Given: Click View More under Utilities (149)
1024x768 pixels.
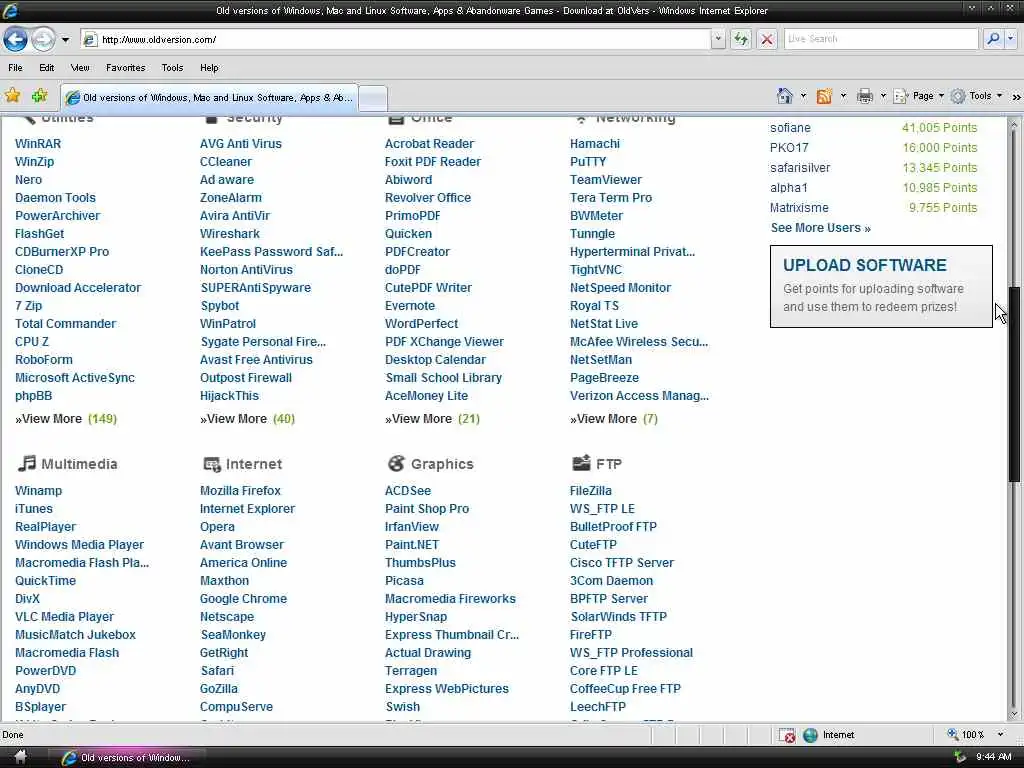Looking at the screenshot, I should click(x=65, y=419).
